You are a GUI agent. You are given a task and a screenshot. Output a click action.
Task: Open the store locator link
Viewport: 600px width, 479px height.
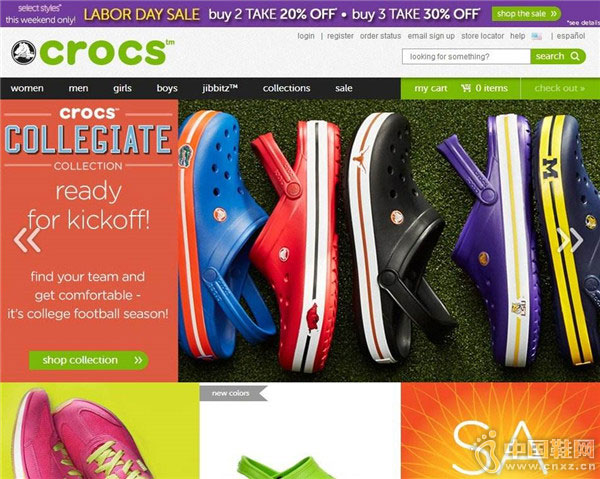(483, 36)
